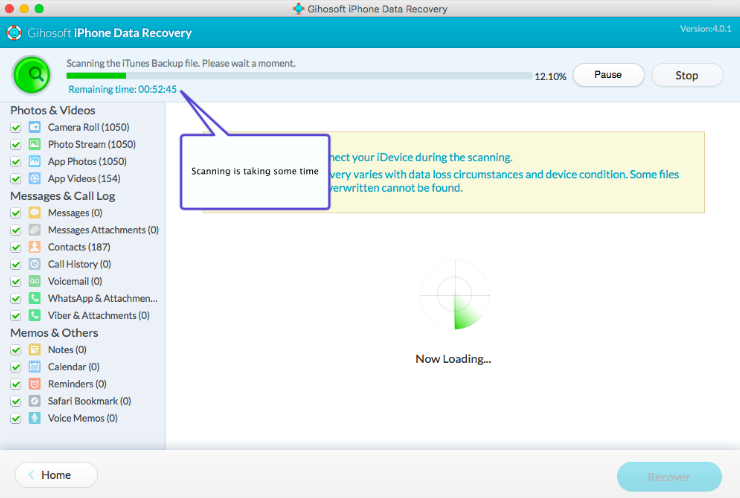Select the Reminders (0) label
Image resolution: width=740 pixels, height=498 pixels.
pos(77,384)
